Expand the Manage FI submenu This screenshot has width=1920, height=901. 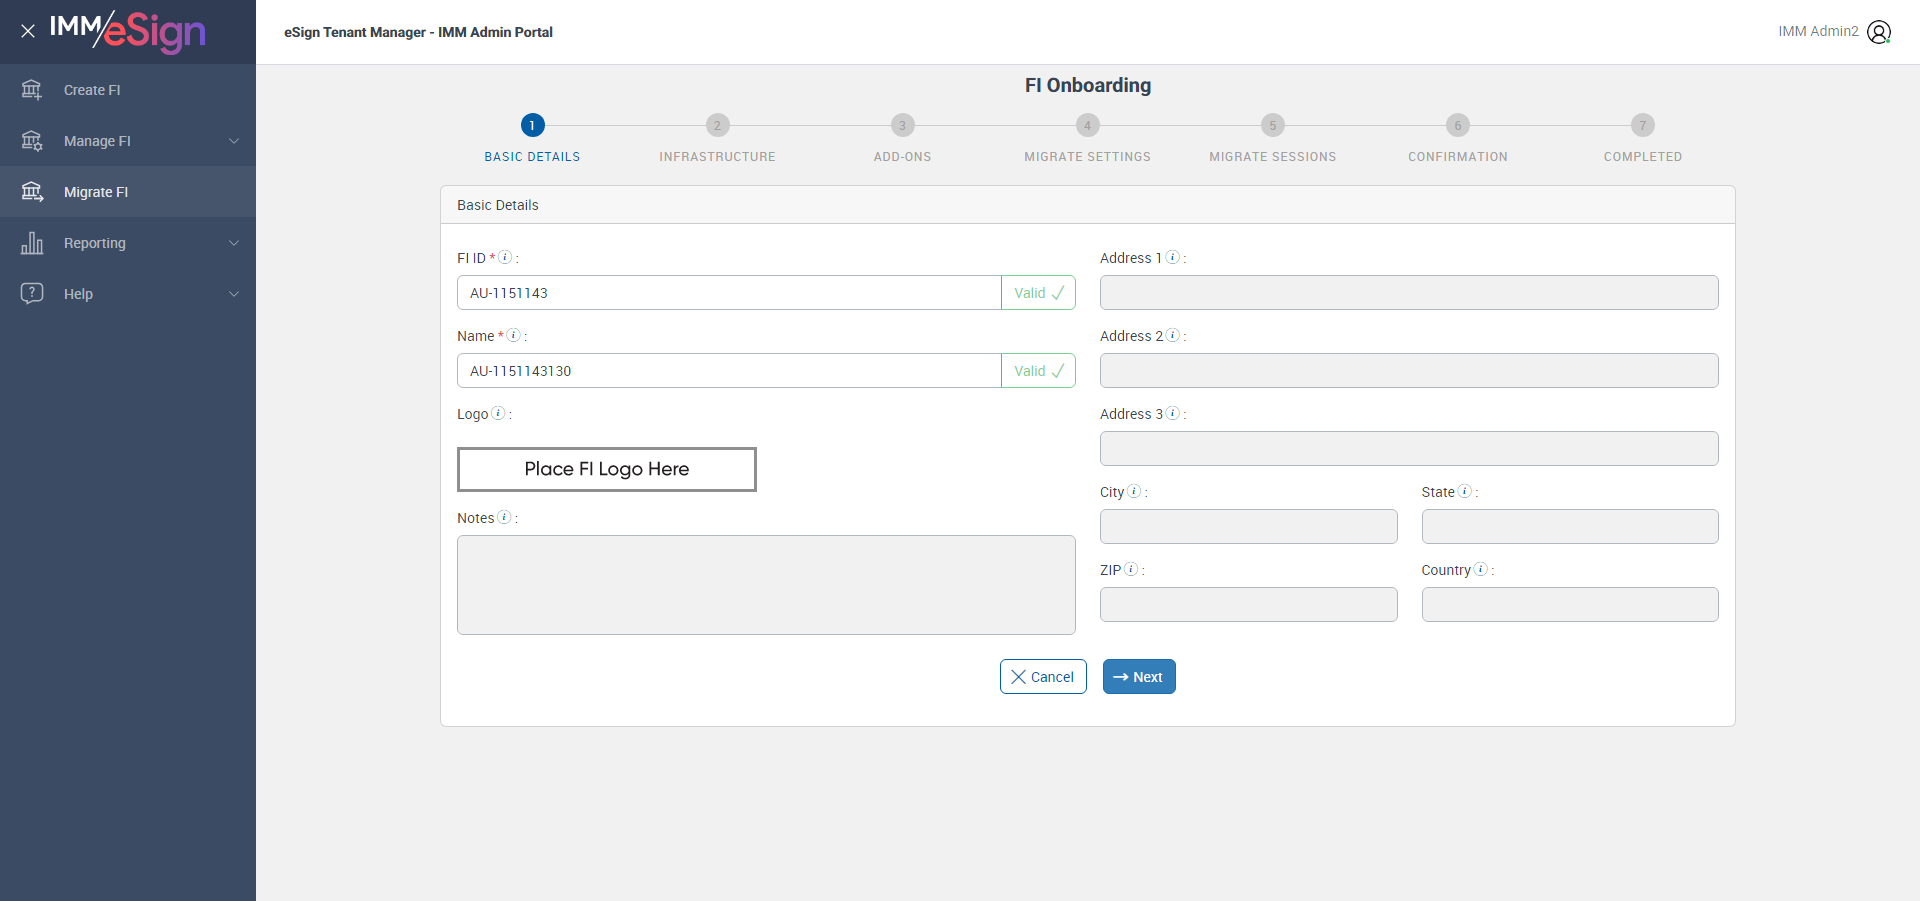click(234, 141)
